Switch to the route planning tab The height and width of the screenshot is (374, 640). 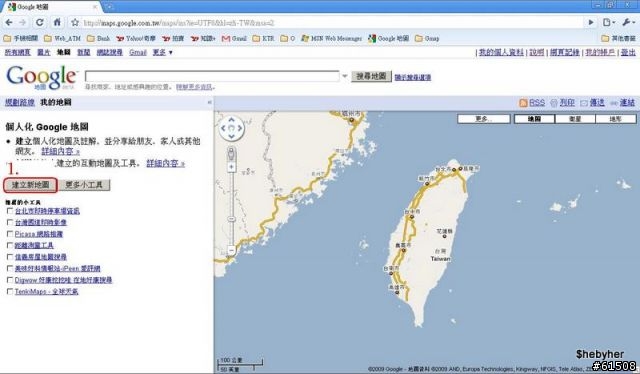pos(20,102)
